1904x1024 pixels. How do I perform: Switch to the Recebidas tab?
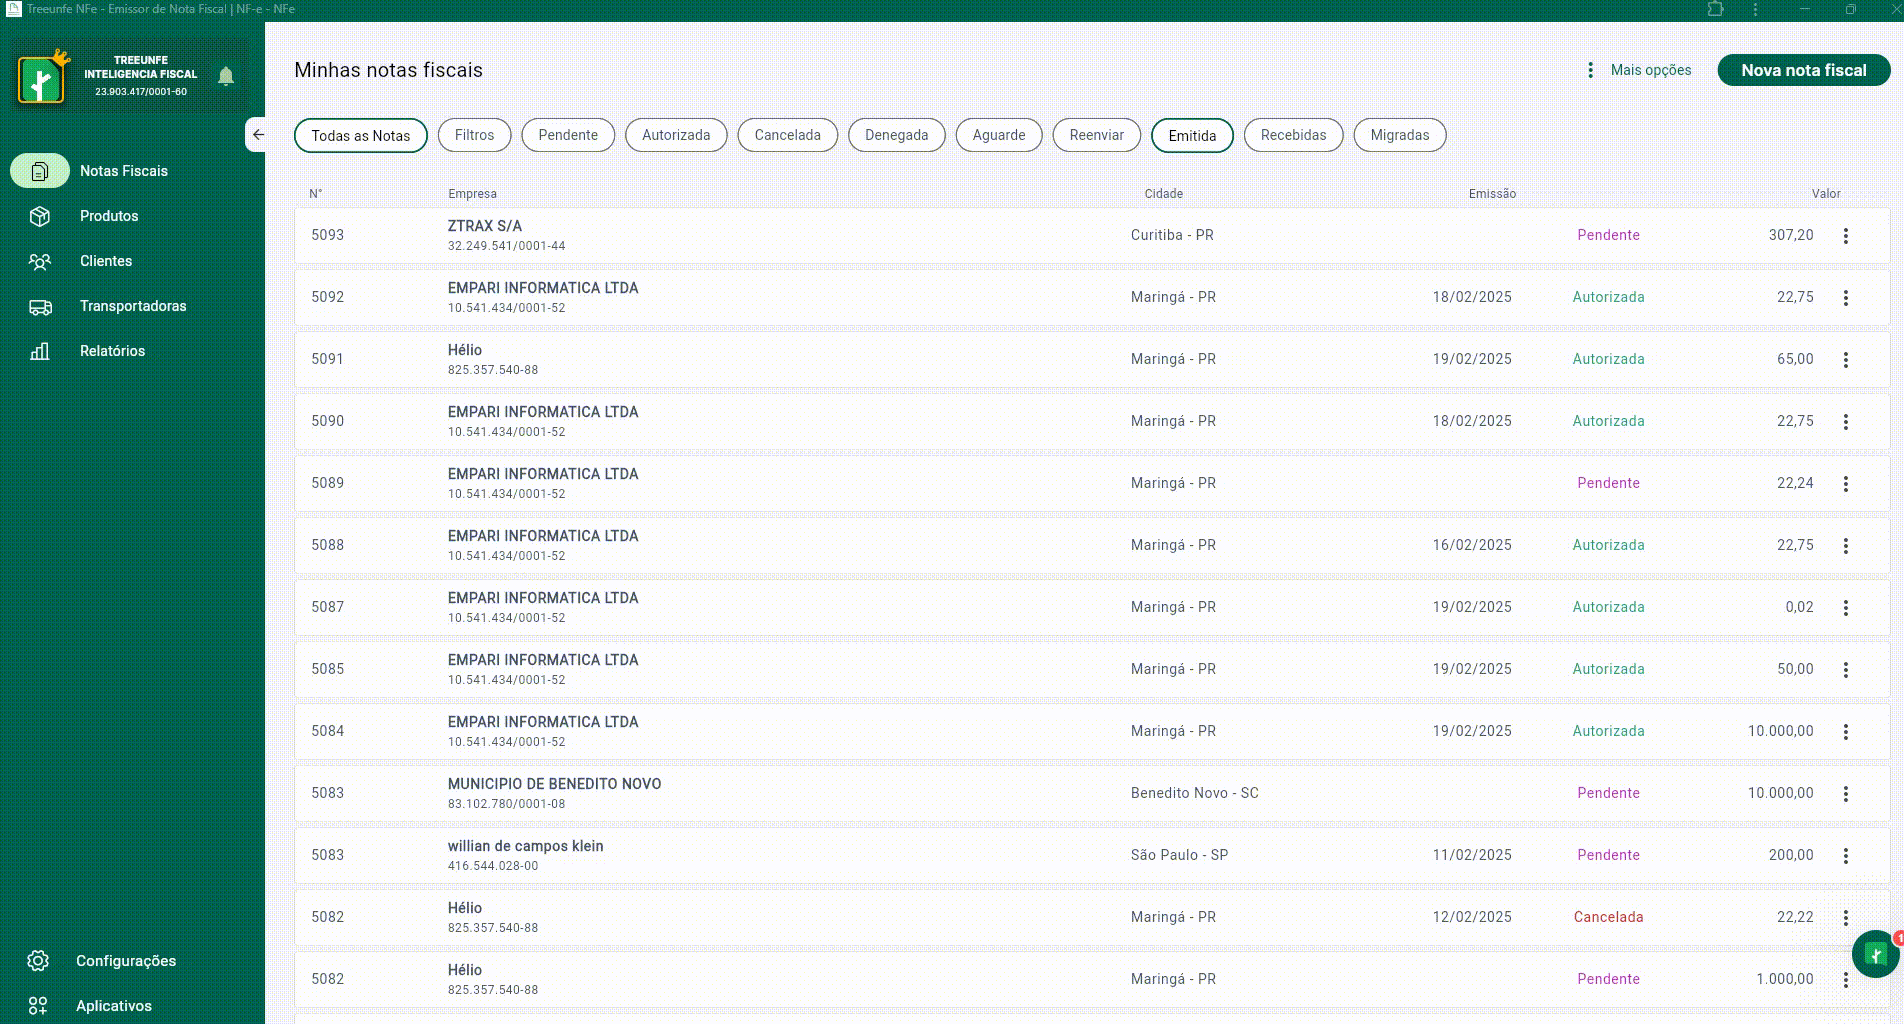point(1292,135)
